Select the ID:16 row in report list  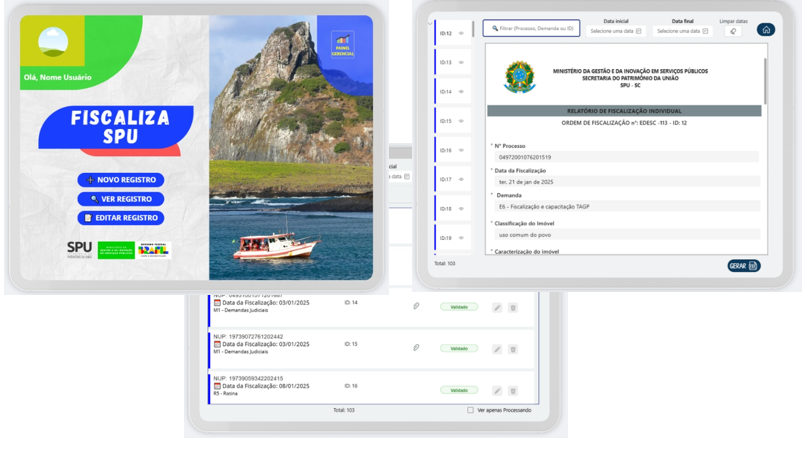point(453,150)
